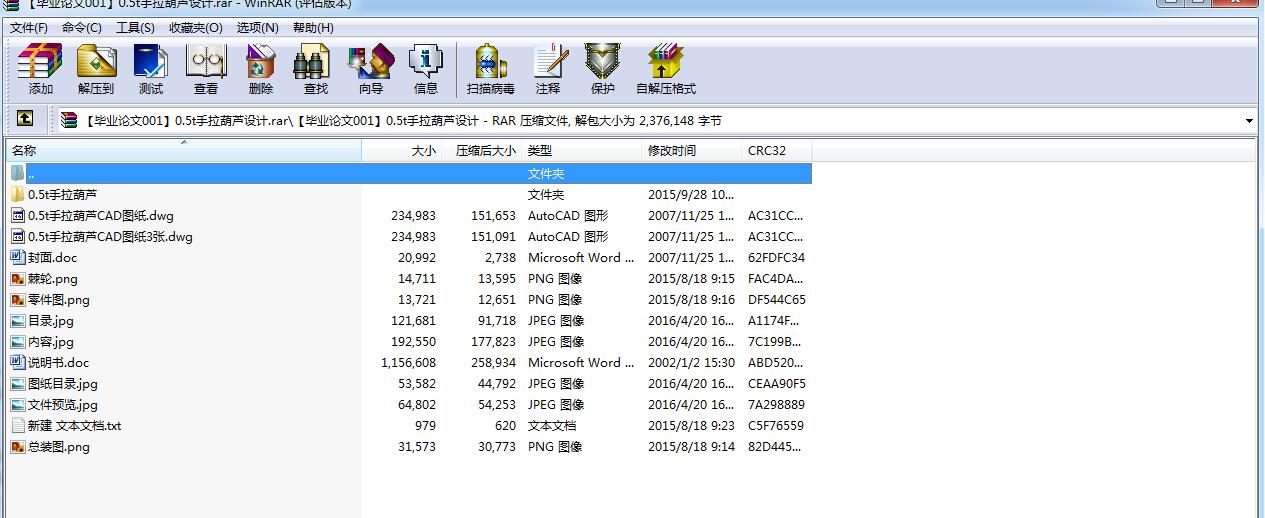Image resolution: width=1265 pixels, height=518 pixels.
Task: Click the 0.5t手拉葫芦CAD图纸.dwg file icon
Action: (x=18, y=216)
